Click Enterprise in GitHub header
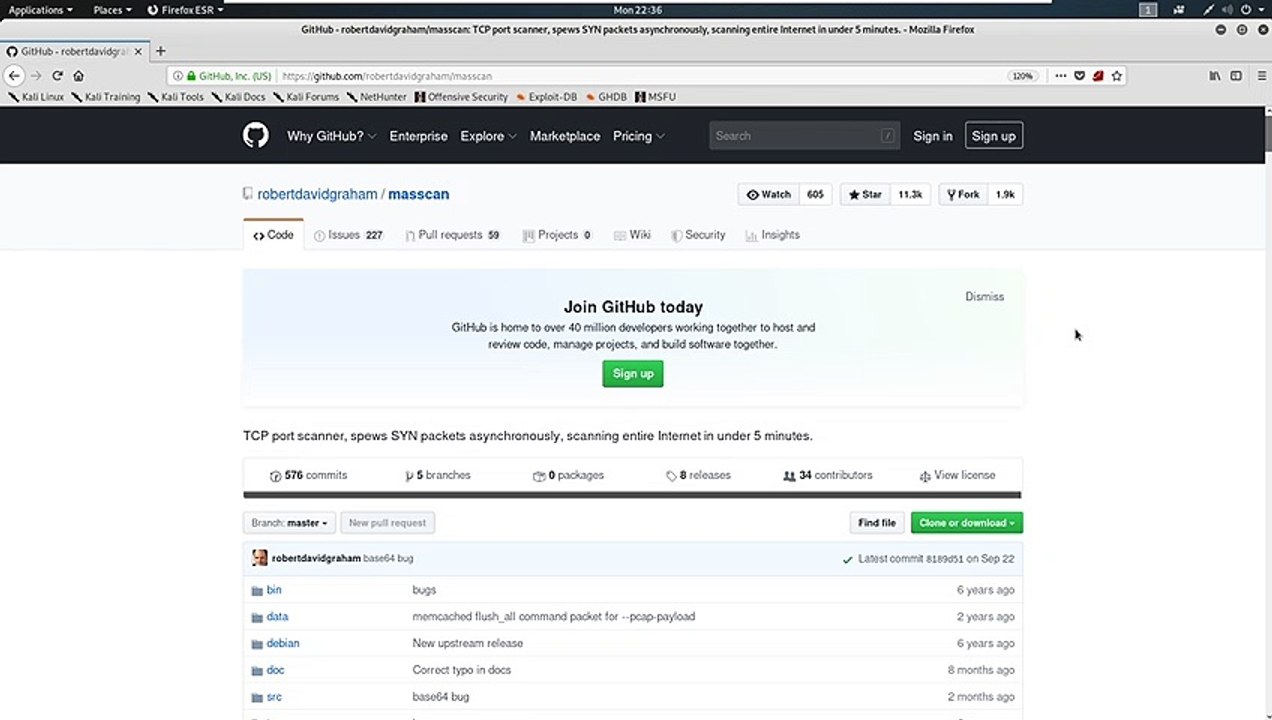Screen dimensions: 1272x720 click(418, 136)
